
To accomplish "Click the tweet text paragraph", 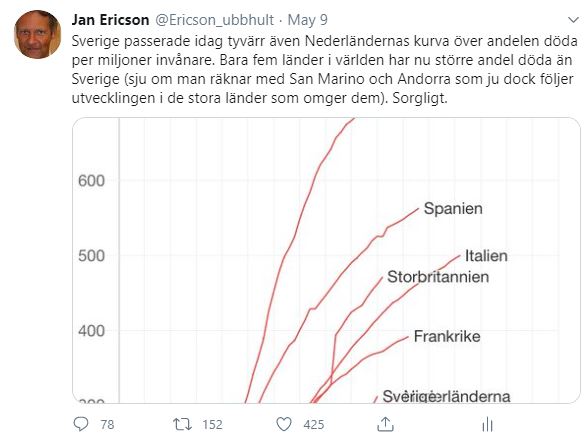I will click(x=325, y=69).
